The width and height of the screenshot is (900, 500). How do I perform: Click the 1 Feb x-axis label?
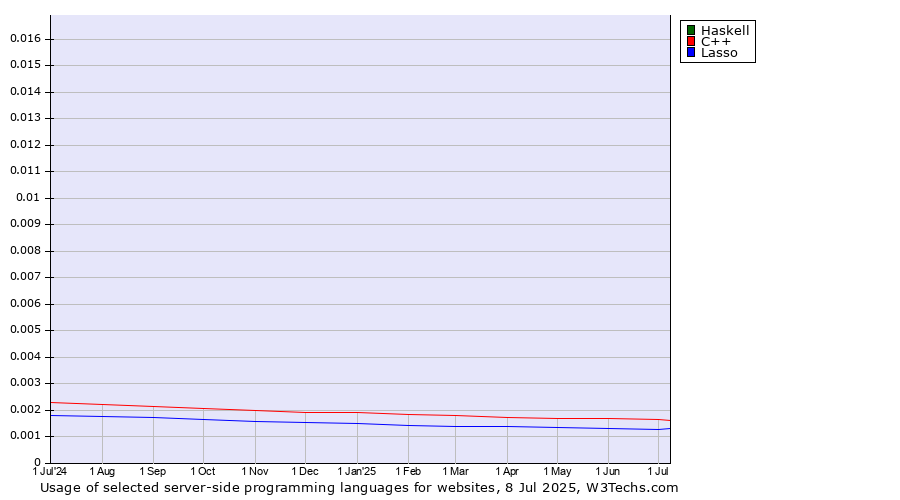click(408, 471)
